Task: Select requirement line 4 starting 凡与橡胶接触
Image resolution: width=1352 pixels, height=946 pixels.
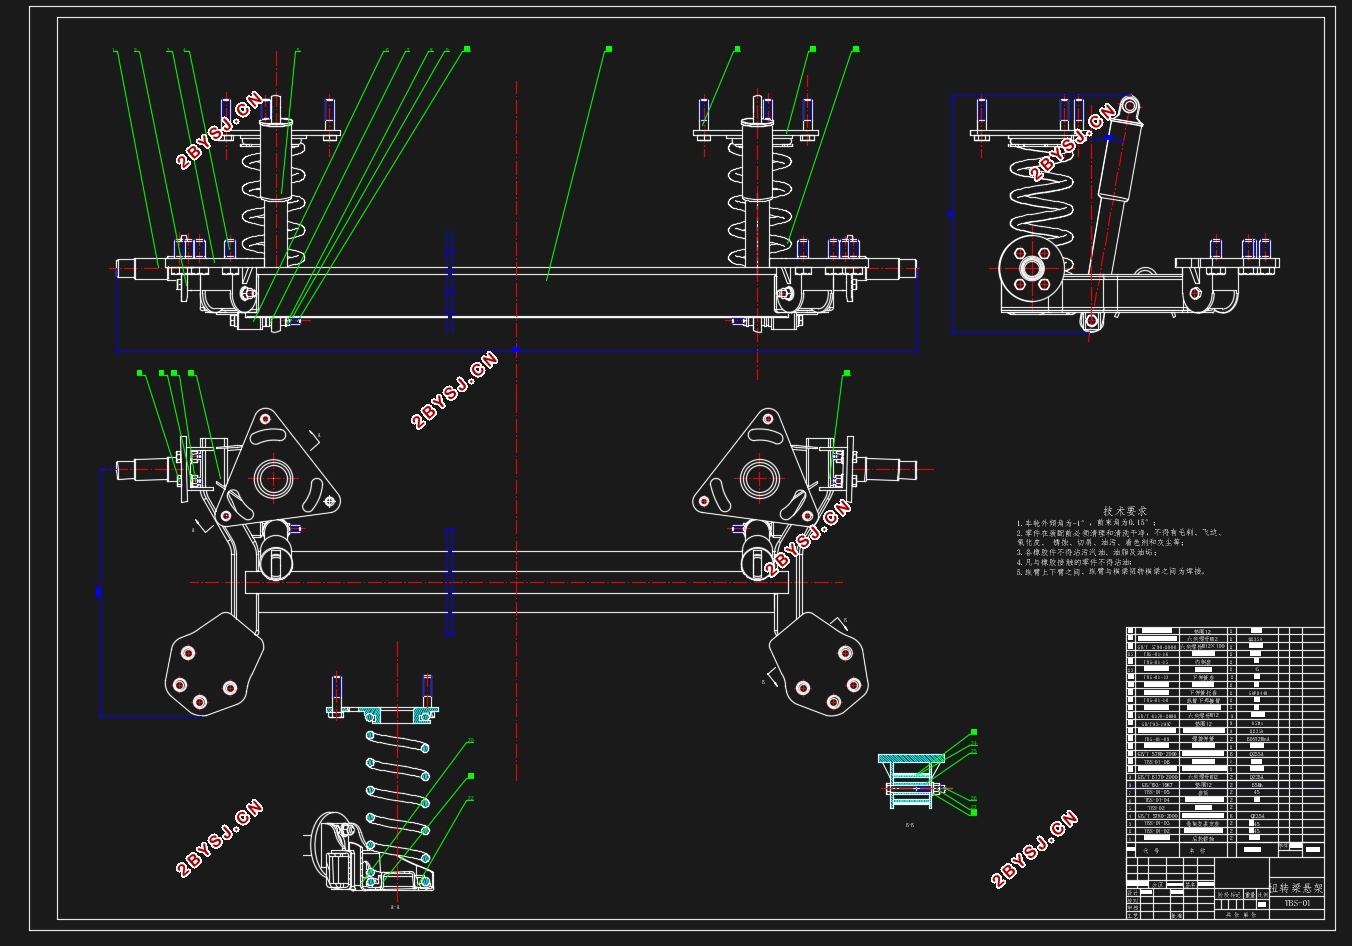Action: click(x=1075, y=562)
